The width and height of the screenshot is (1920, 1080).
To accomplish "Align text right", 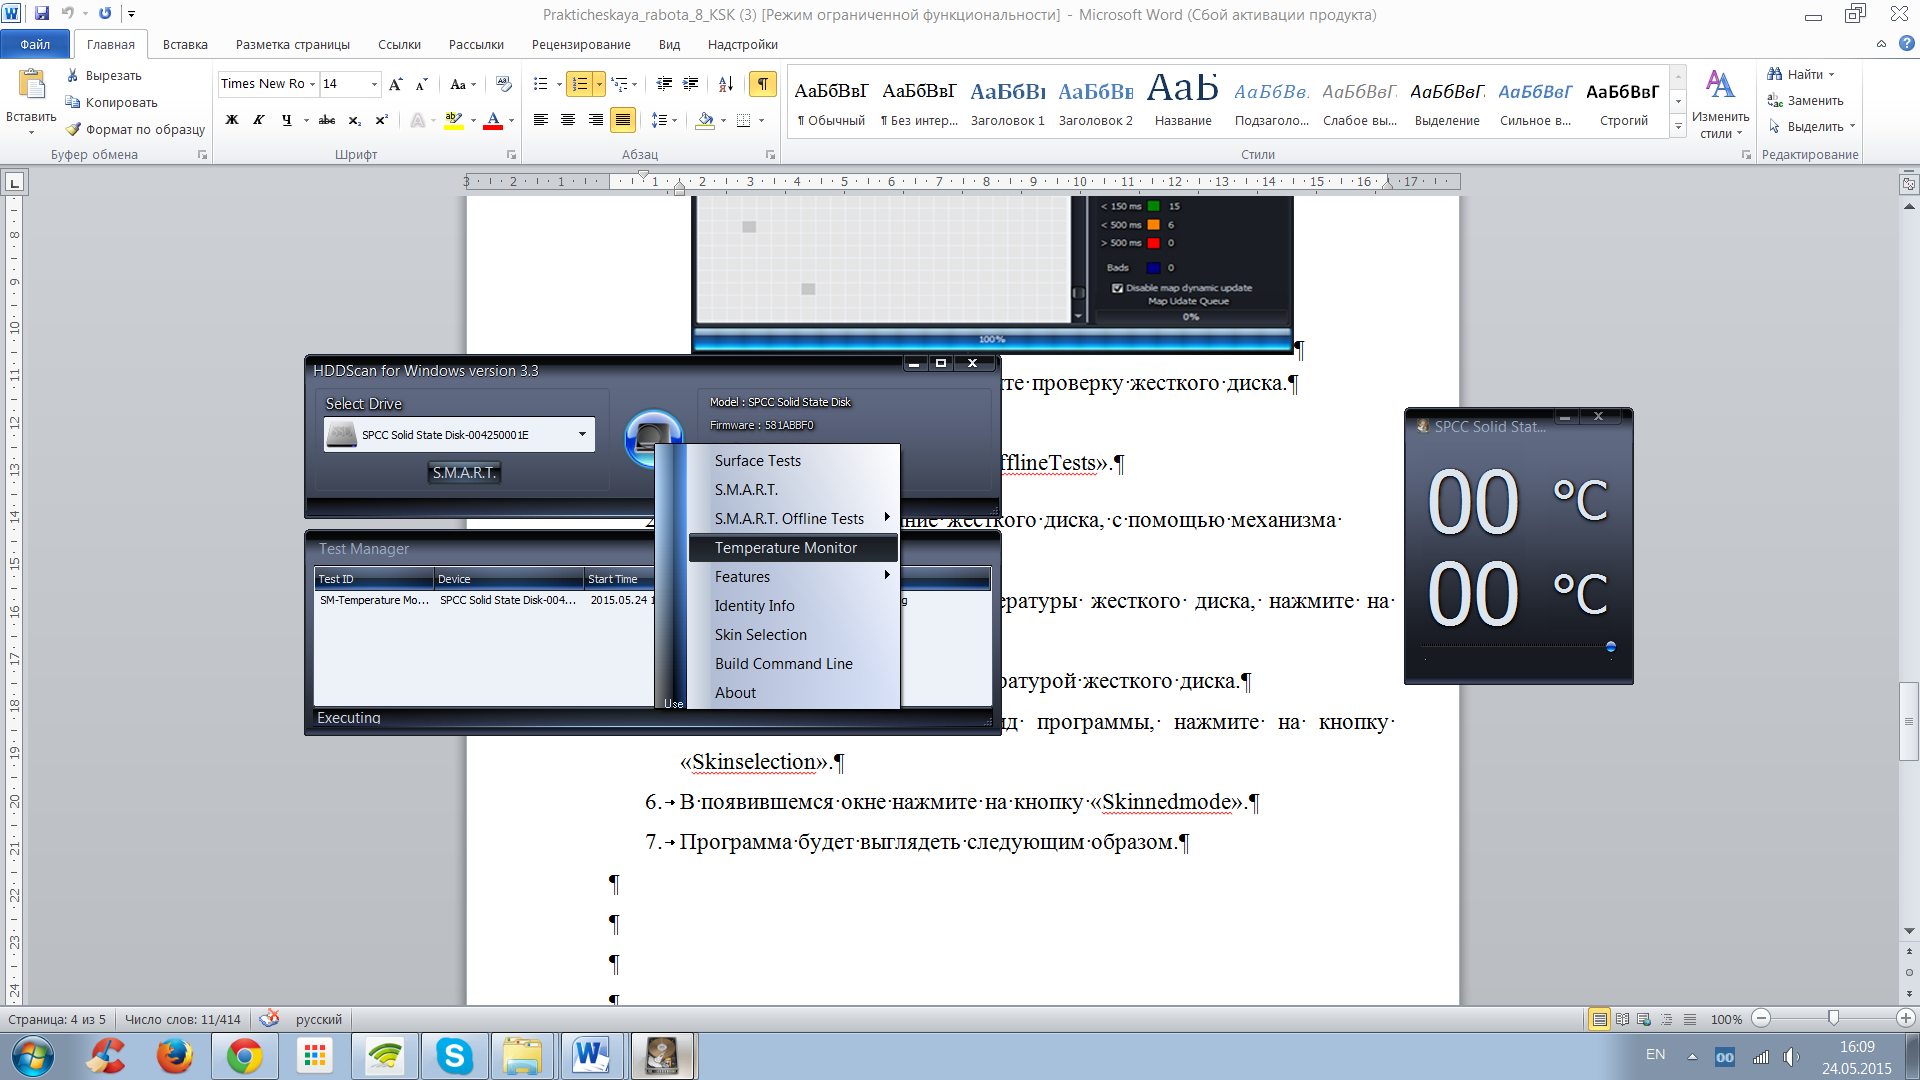I will click(595, 120).
